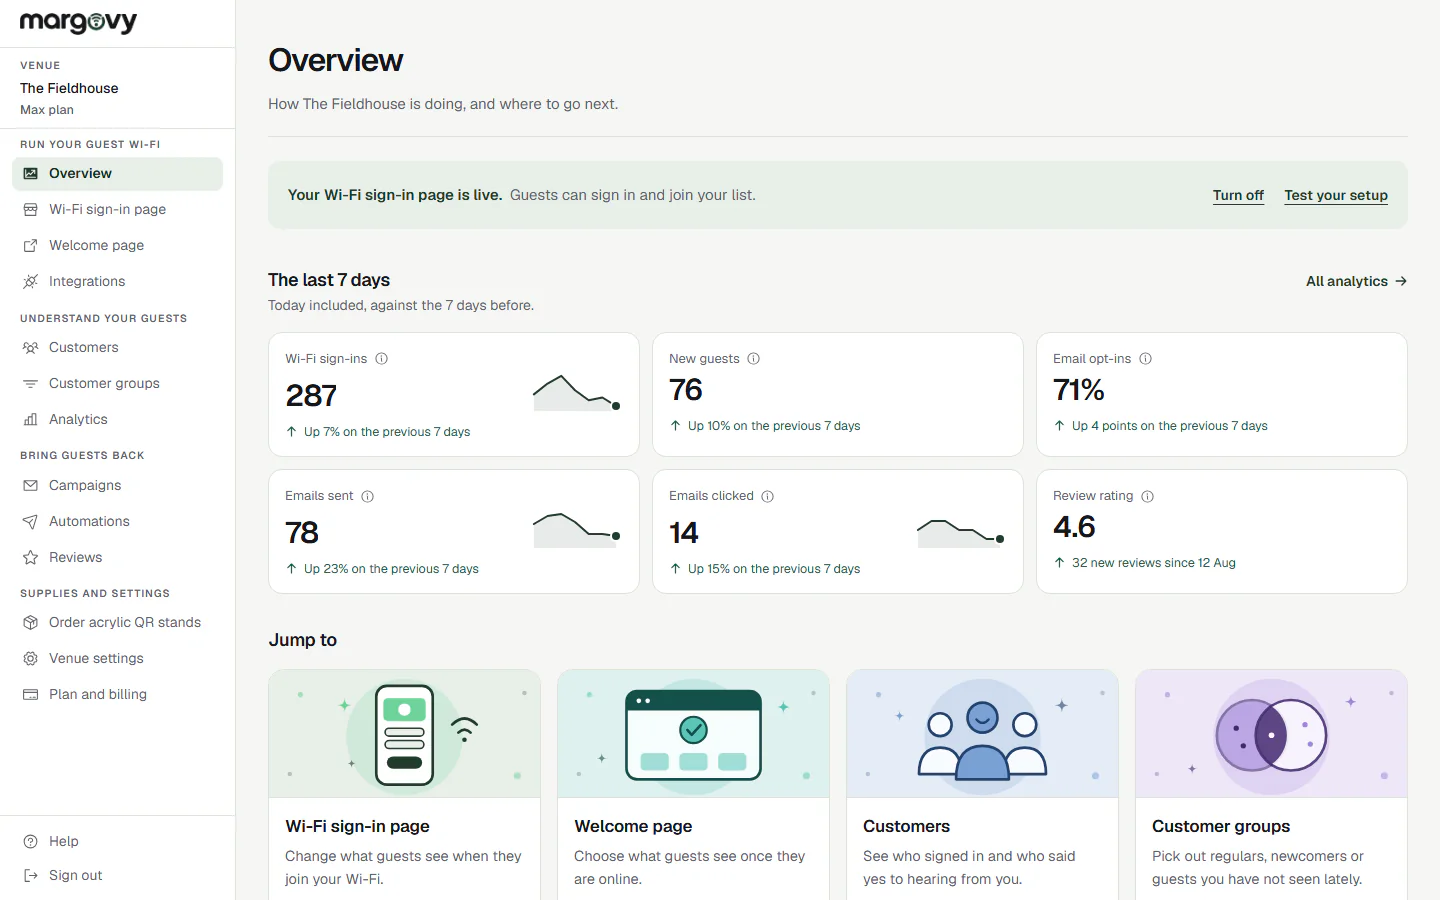The height and width of the screenshot is (900, 1440).
Task: Turn off the Wi-Fi sign-in page
Action: (1238, 195)
